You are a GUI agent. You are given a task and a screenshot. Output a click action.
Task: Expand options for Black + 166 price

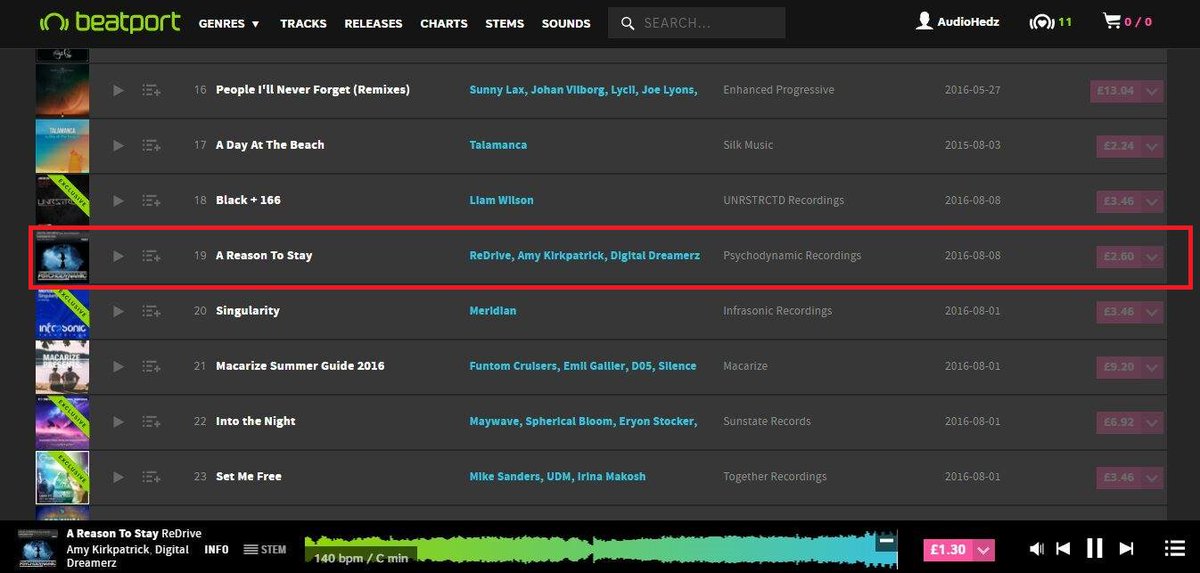click(1152, 200)
